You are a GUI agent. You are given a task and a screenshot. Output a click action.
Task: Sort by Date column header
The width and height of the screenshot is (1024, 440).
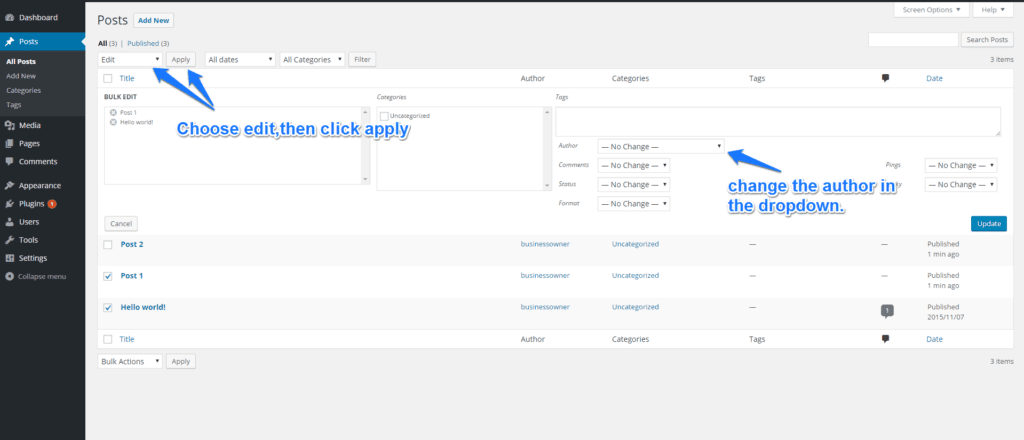point(935,78)
